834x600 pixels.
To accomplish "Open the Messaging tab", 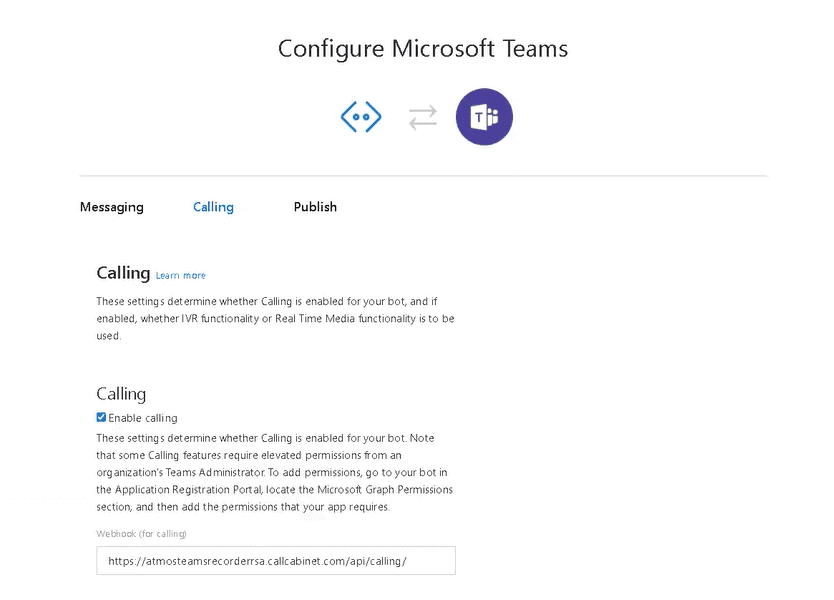I will pos(112,207).
